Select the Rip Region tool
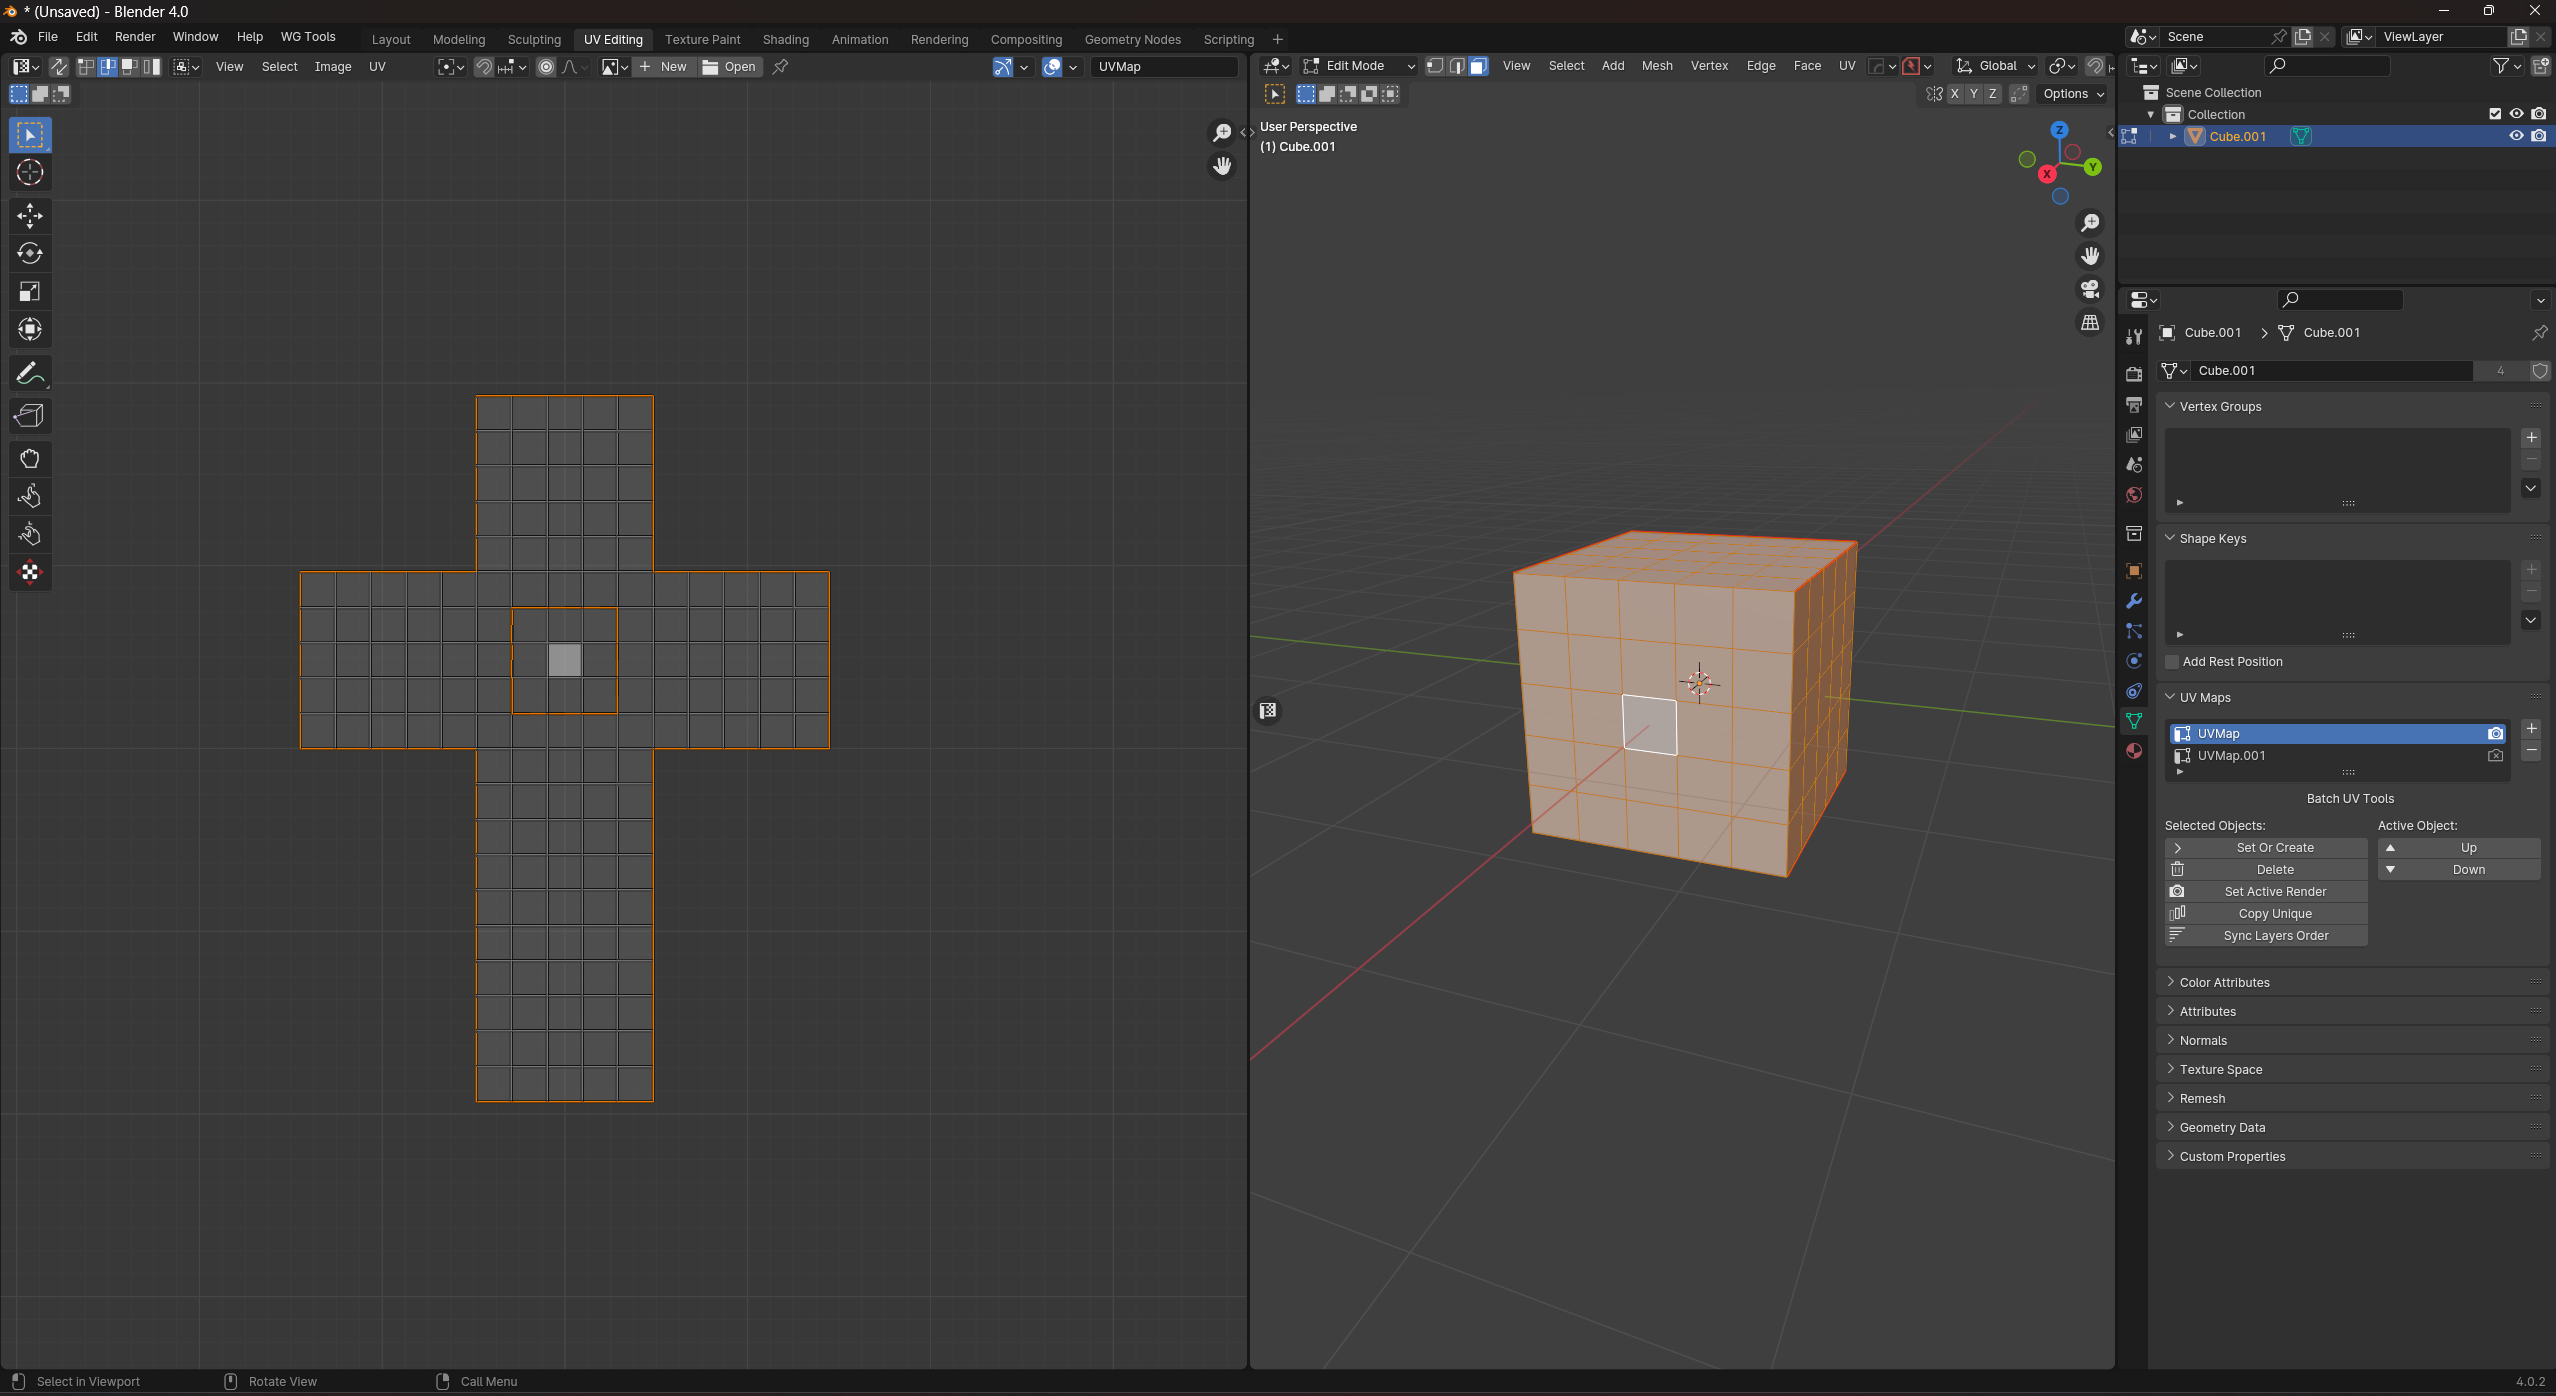The width and height of the screenshot is (2556, 1396). 30,416
